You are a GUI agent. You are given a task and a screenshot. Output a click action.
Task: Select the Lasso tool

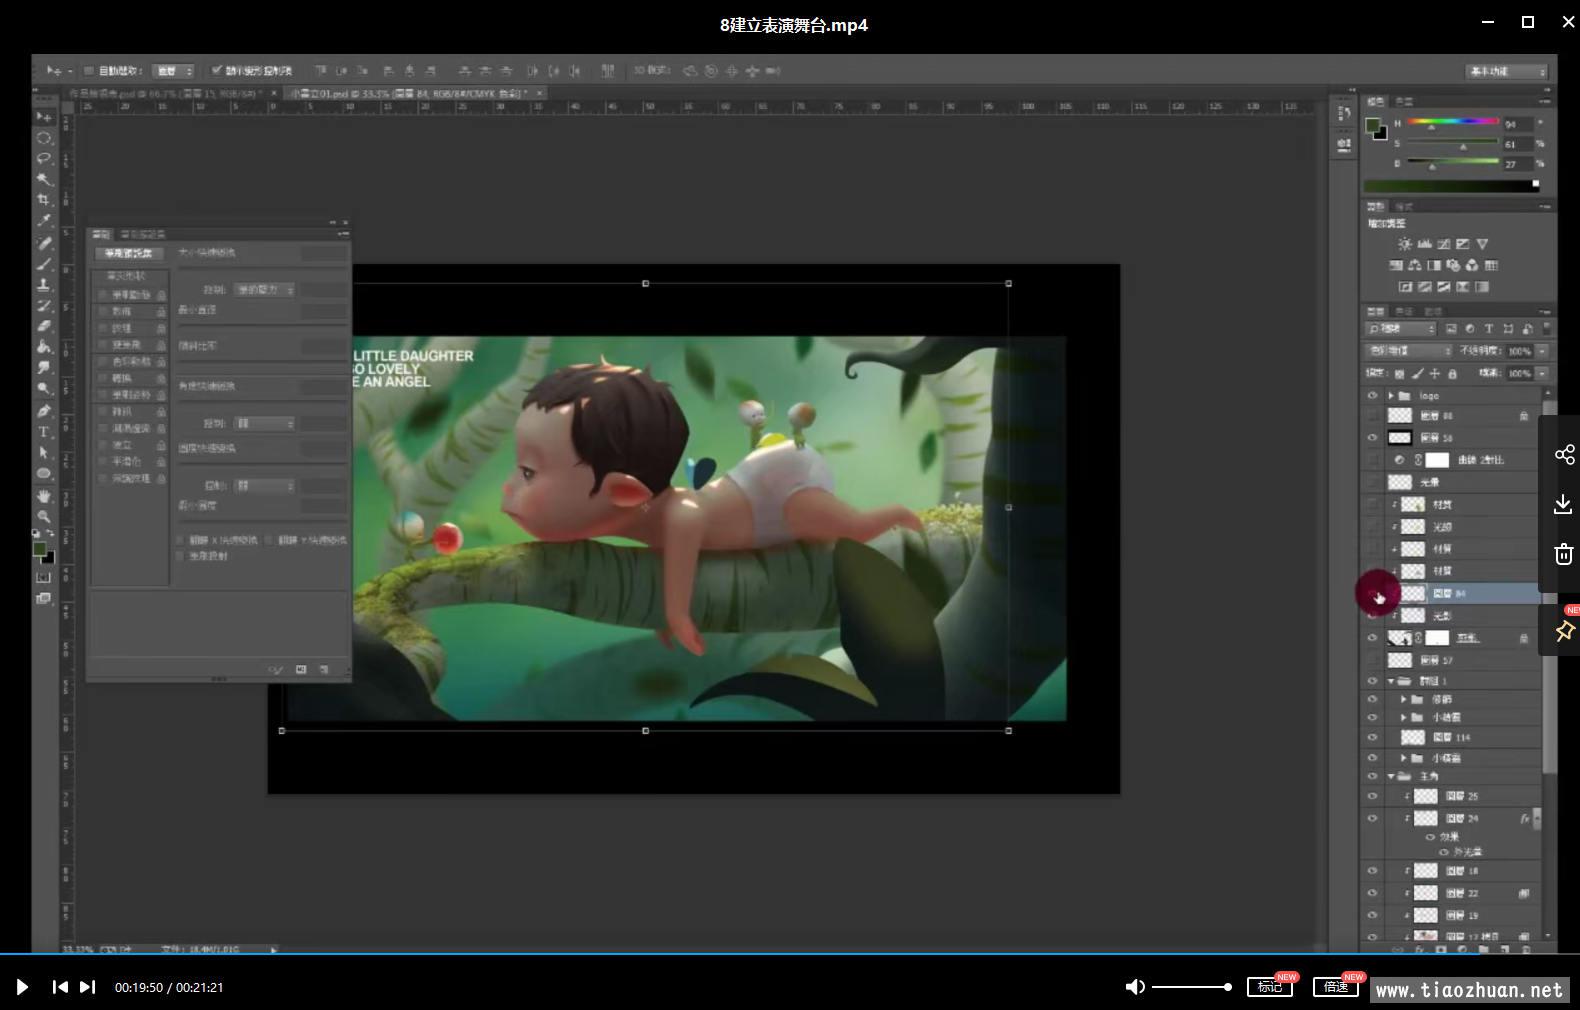tap(44, 158)
